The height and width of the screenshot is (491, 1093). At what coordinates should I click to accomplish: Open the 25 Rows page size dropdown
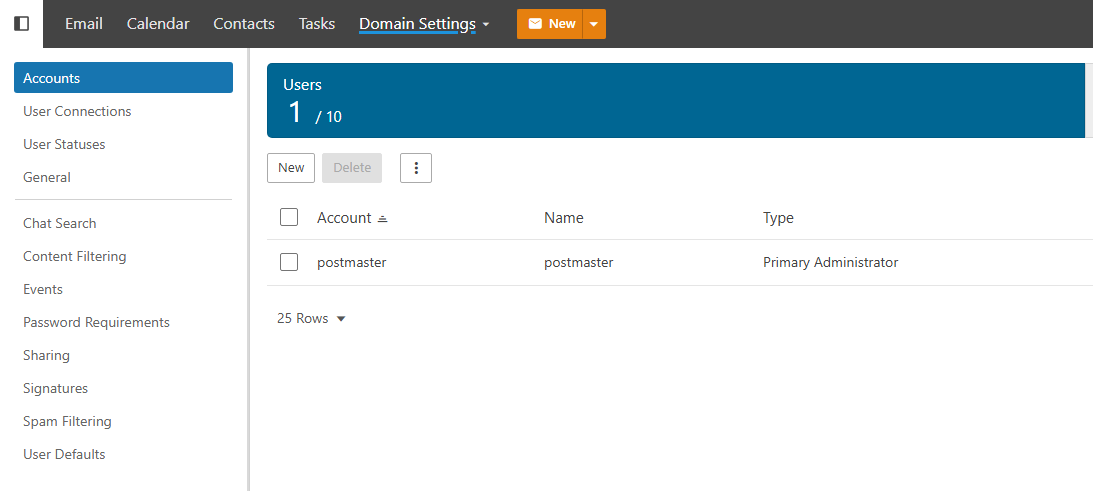click(311, 318)
